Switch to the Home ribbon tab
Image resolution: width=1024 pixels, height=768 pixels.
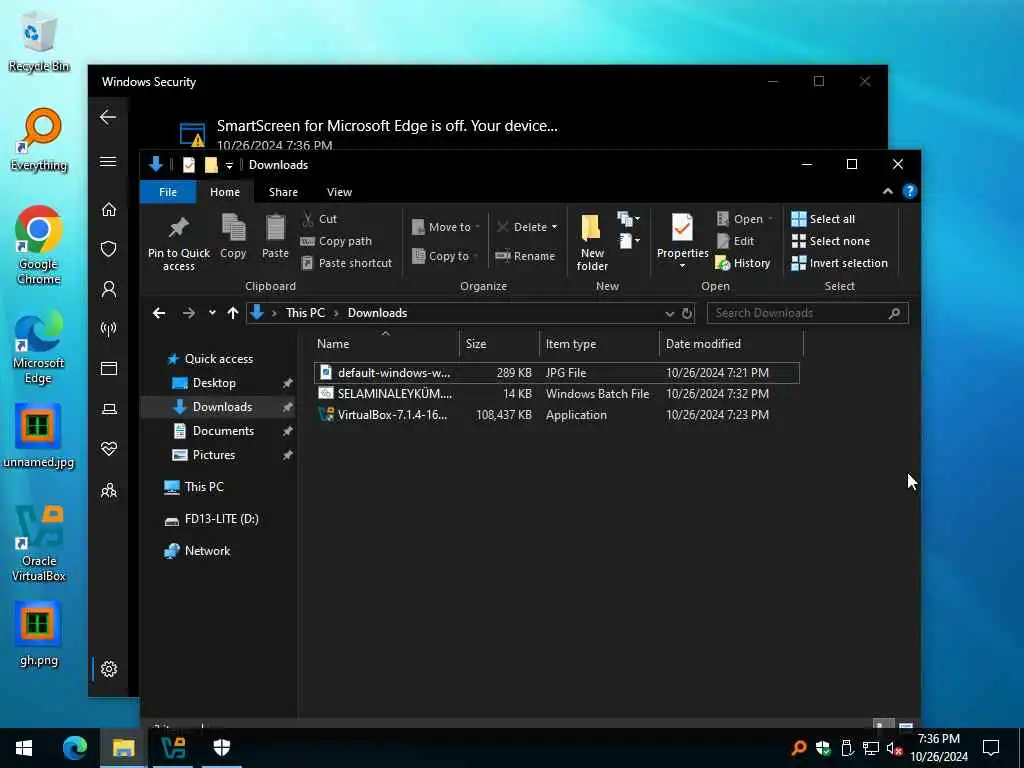[225, 192]
